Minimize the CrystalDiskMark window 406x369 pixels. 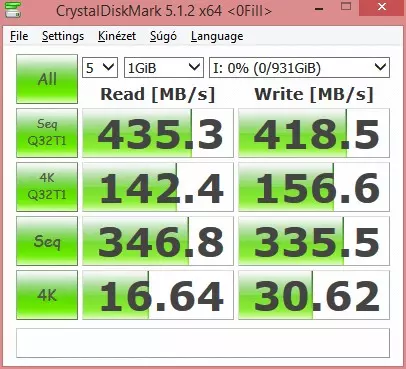(x=319, y=8)
